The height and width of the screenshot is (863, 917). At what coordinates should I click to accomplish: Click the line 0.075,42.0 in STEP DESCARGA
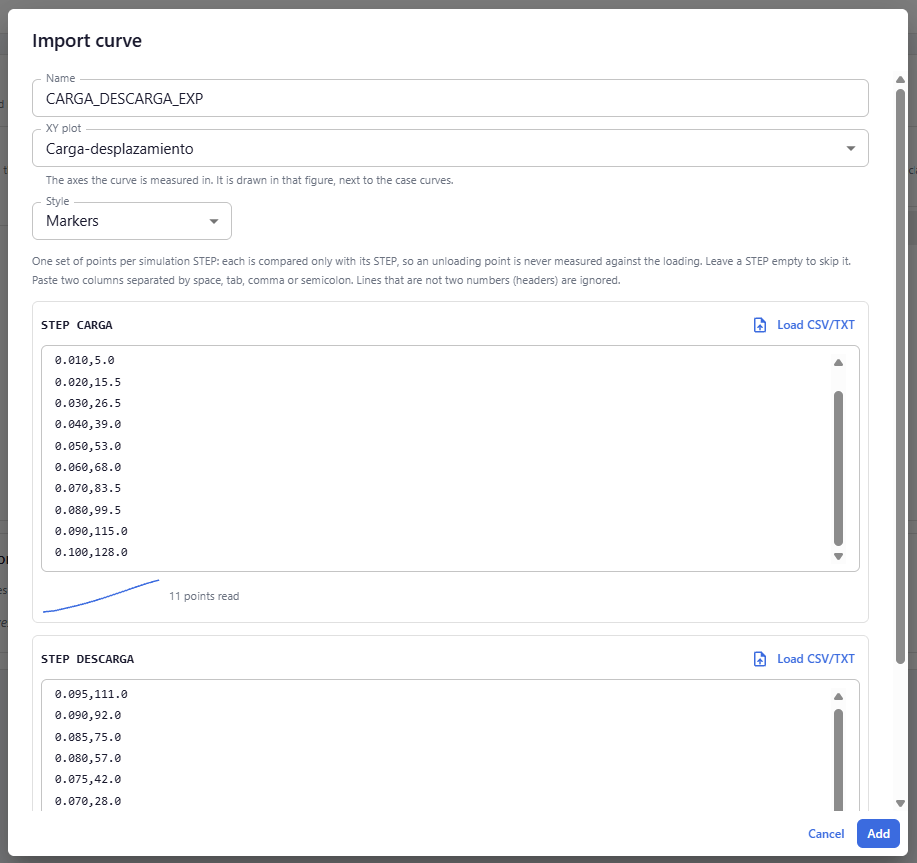88,779
